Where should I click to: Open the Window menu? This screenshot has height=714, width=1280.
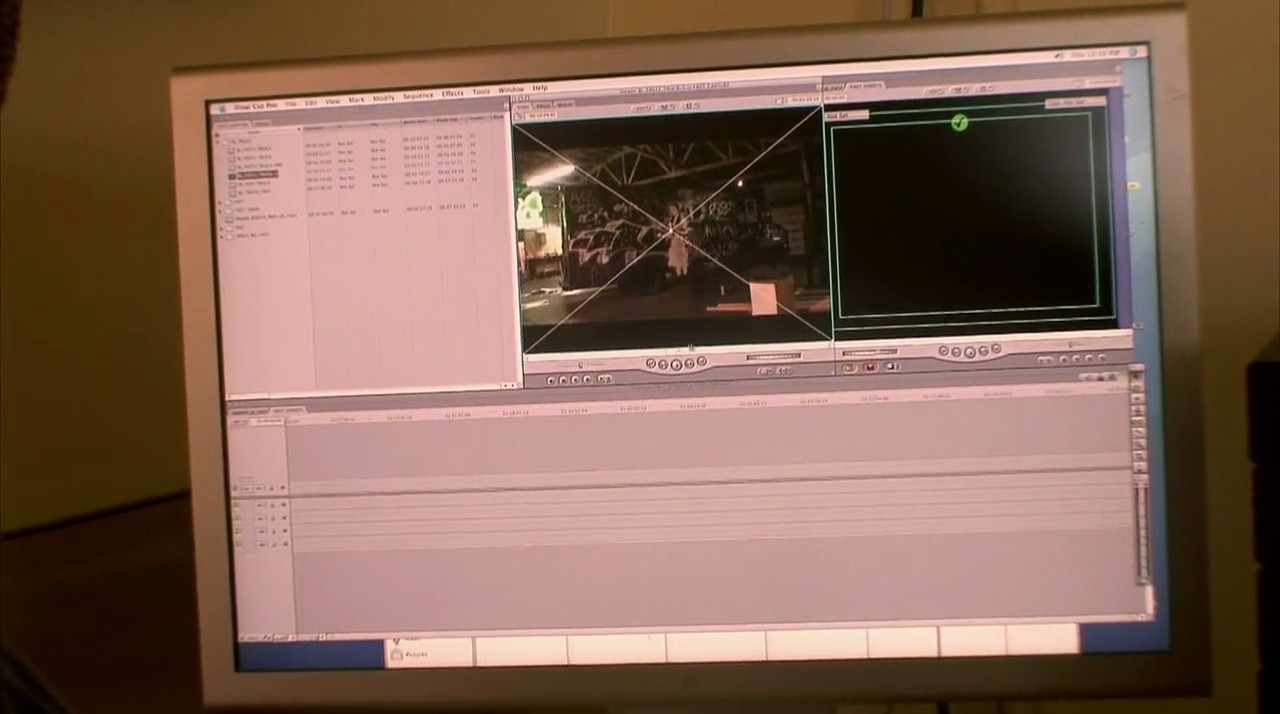coord(511,91)
